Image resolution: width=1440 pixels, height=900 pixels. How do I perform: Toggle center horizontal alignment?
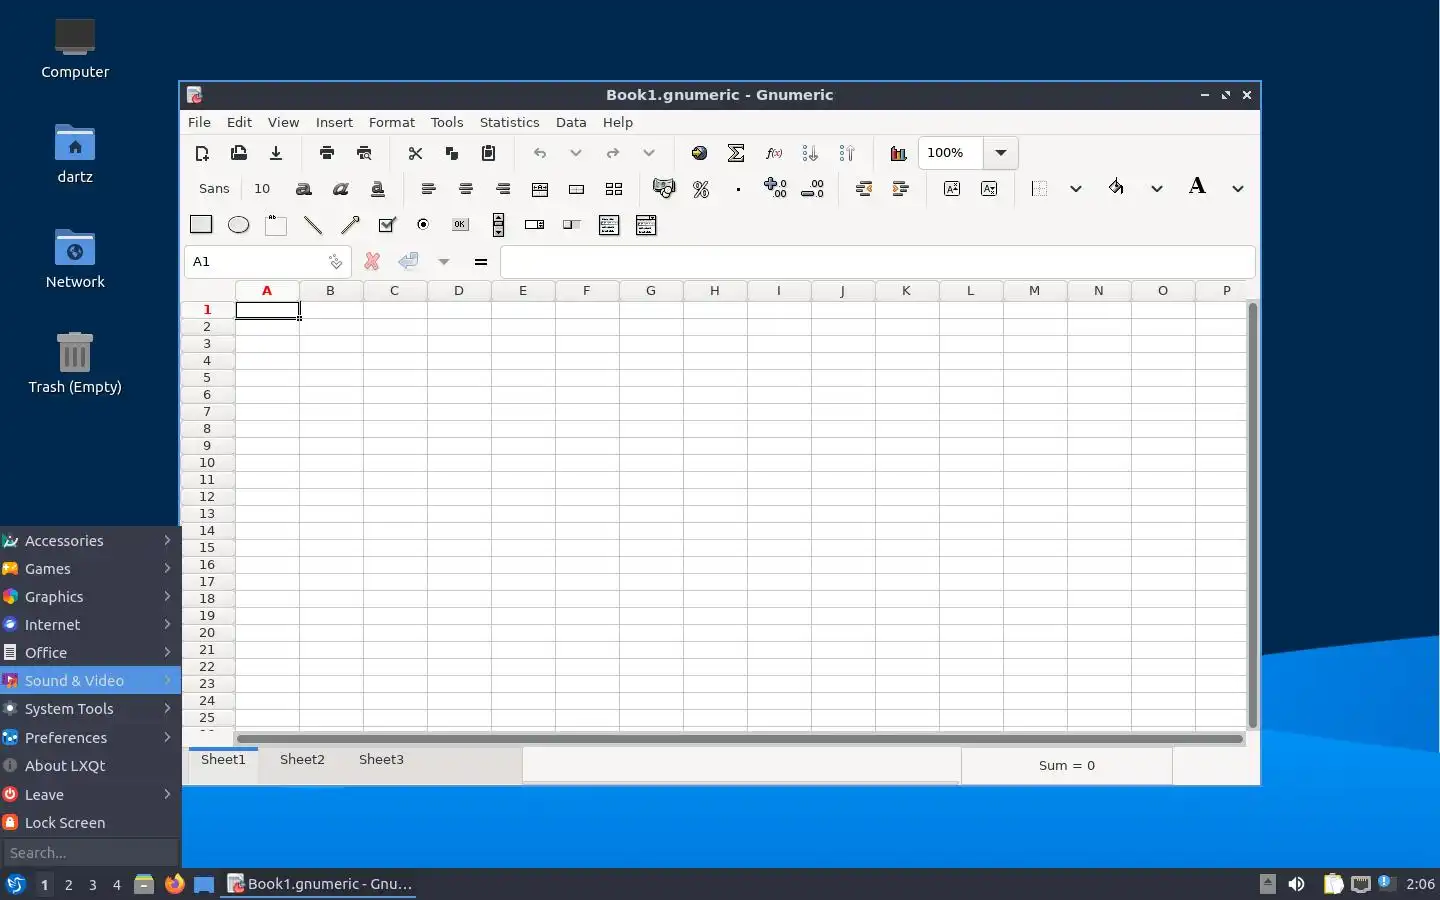pyautogui.click(x=466, y=189)
